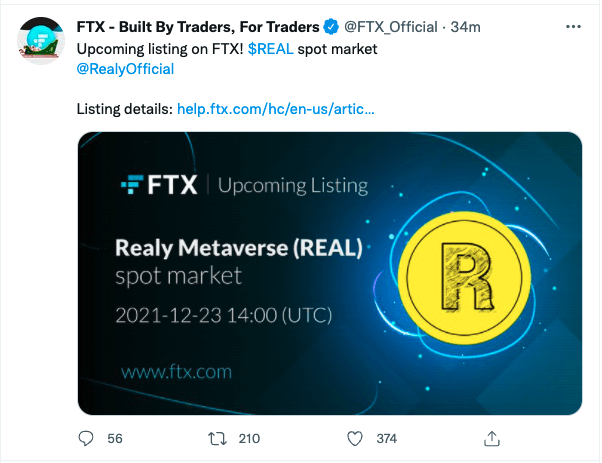Visit the @RealyOfficial mention
This screenshot has height=463, width=602.
[125, 69]
